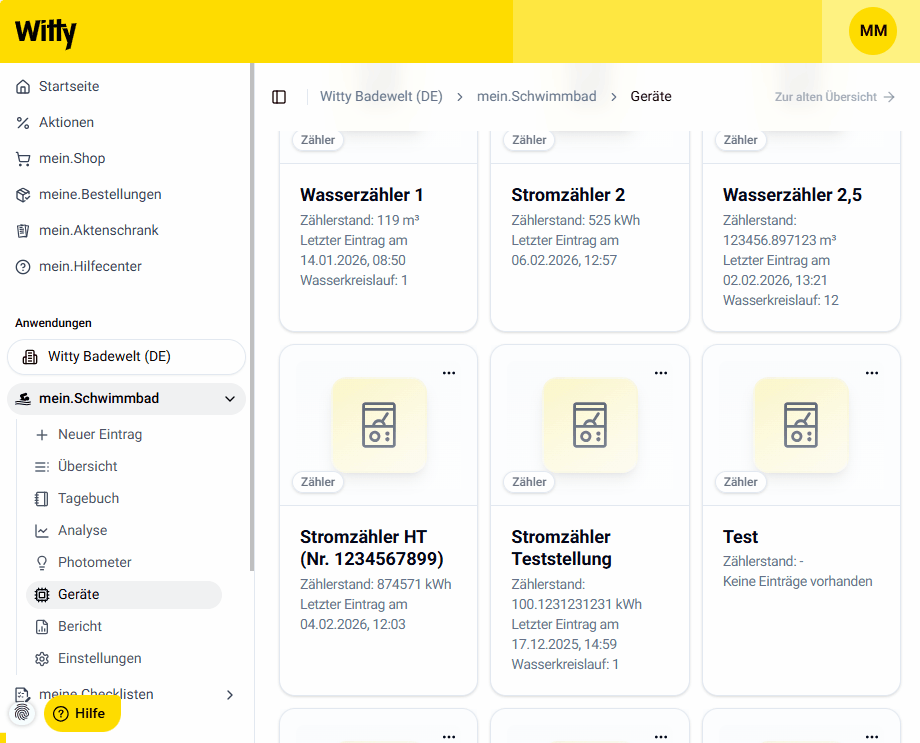This screenshot has height=743, width=920.
Task: Click the meter icon of Stromzähler Teststellung
Action: click(590, 425)
